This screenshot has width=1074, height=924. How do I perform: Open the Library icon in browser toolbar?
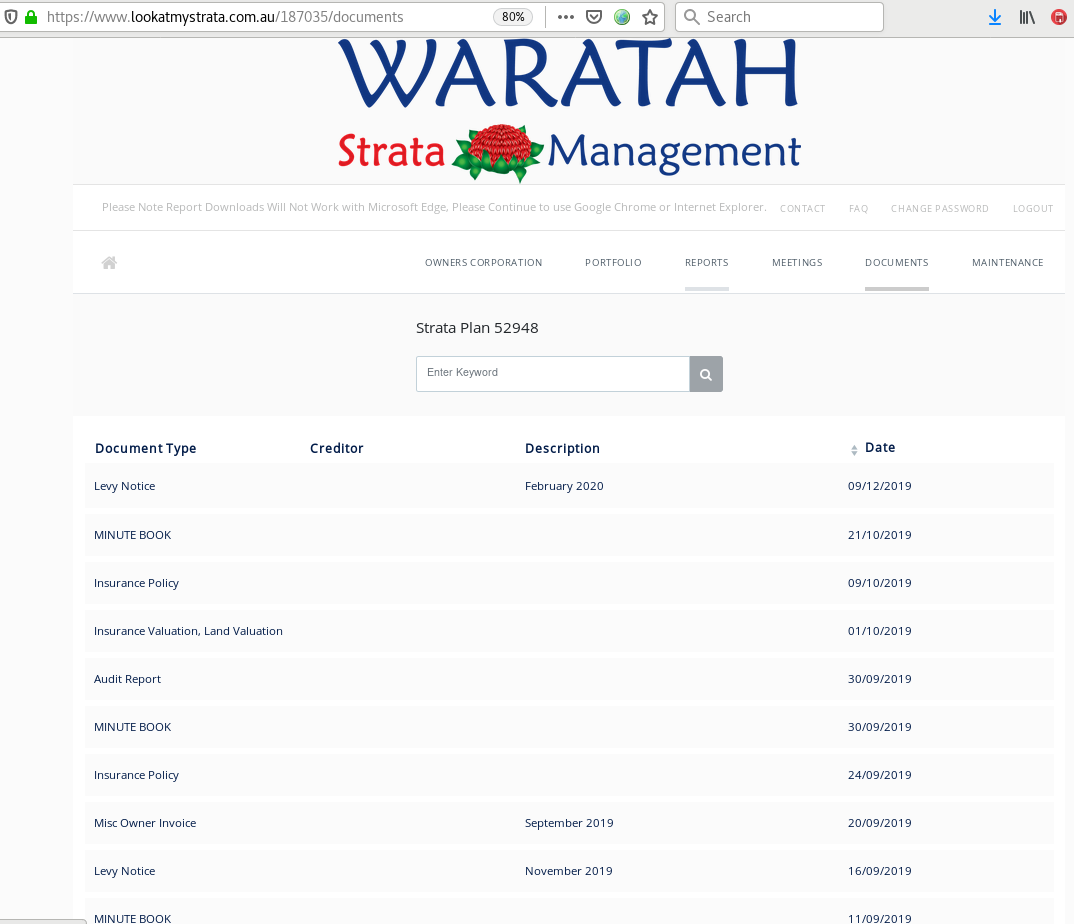click(1027, 17)
